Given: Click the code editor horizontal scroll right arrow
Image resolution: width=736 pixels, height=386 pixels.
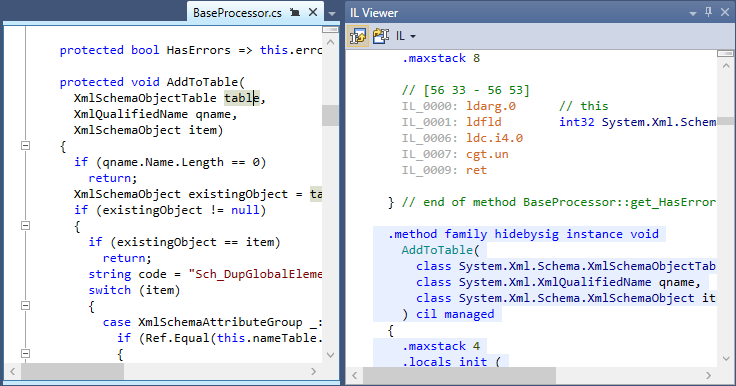Looking at the screenshot, I should [x=314, y=371].
